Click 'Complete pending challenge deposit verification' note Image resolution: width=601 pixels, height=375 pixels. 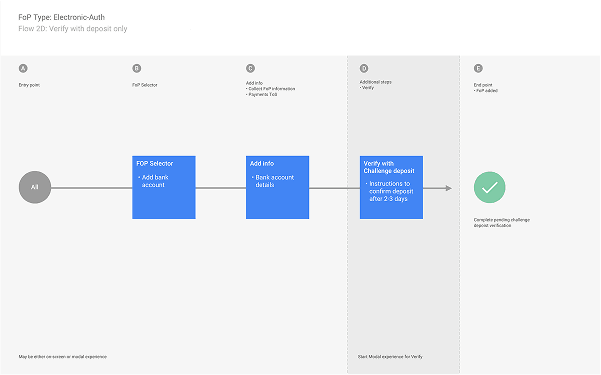coord(502,223)
